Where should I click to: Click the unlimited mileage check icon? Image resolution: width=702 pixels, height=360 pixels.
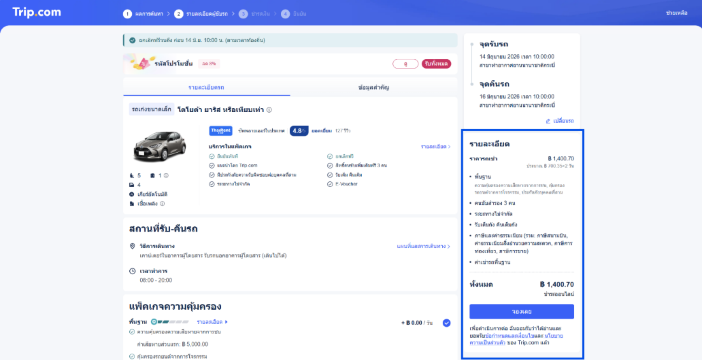click(x=212, y=184)
